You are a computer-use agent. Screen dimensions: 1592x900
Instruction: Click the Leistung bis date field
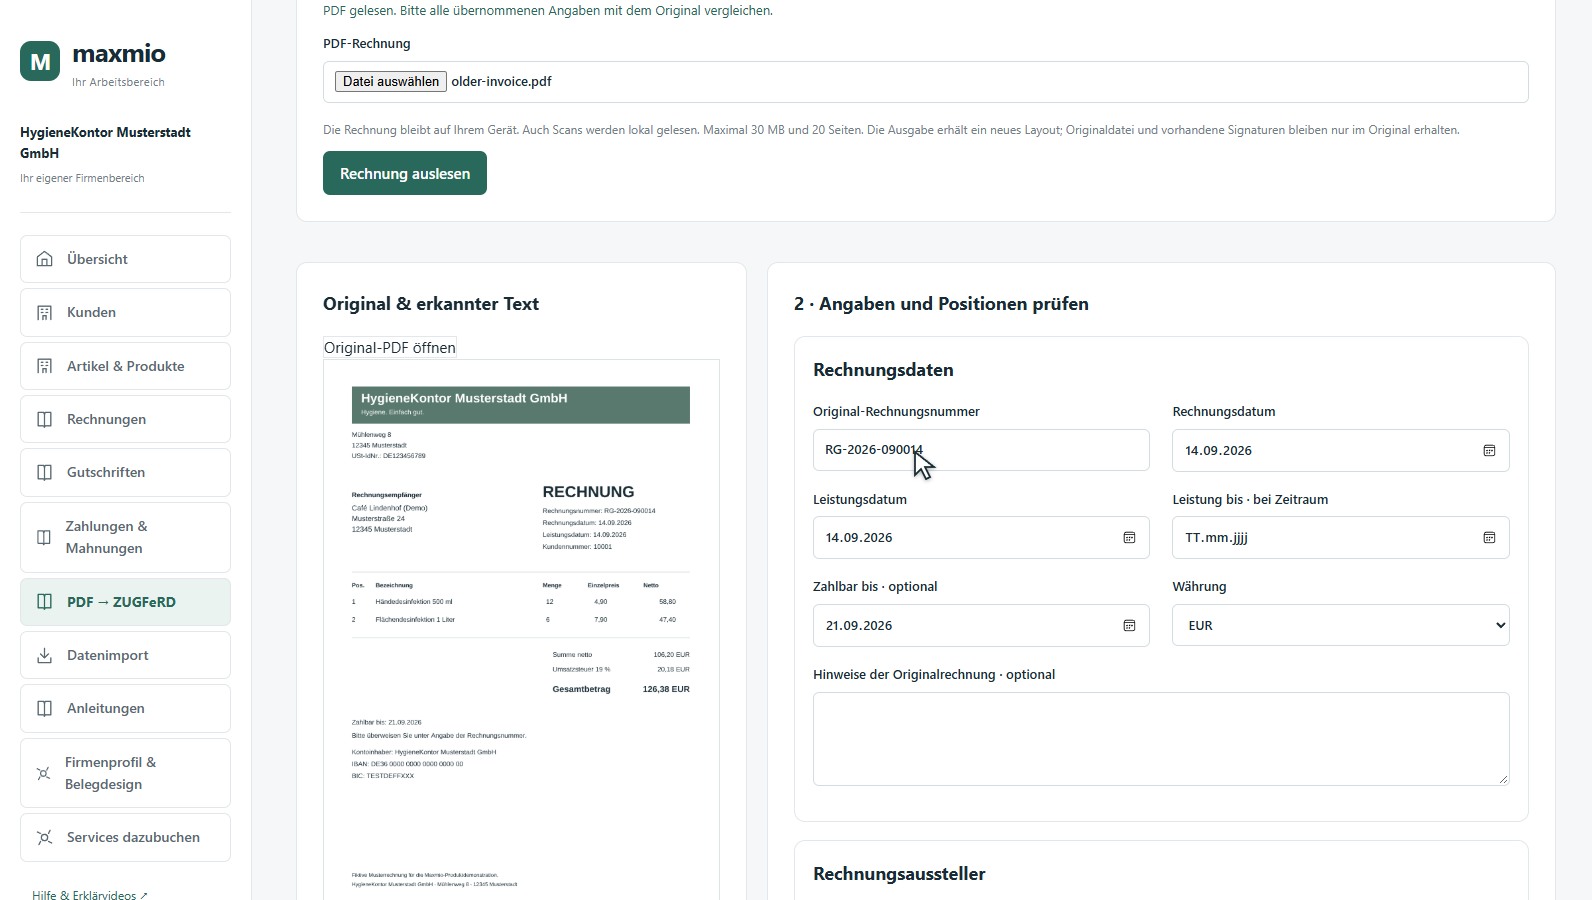click(x=1340, y=538)
